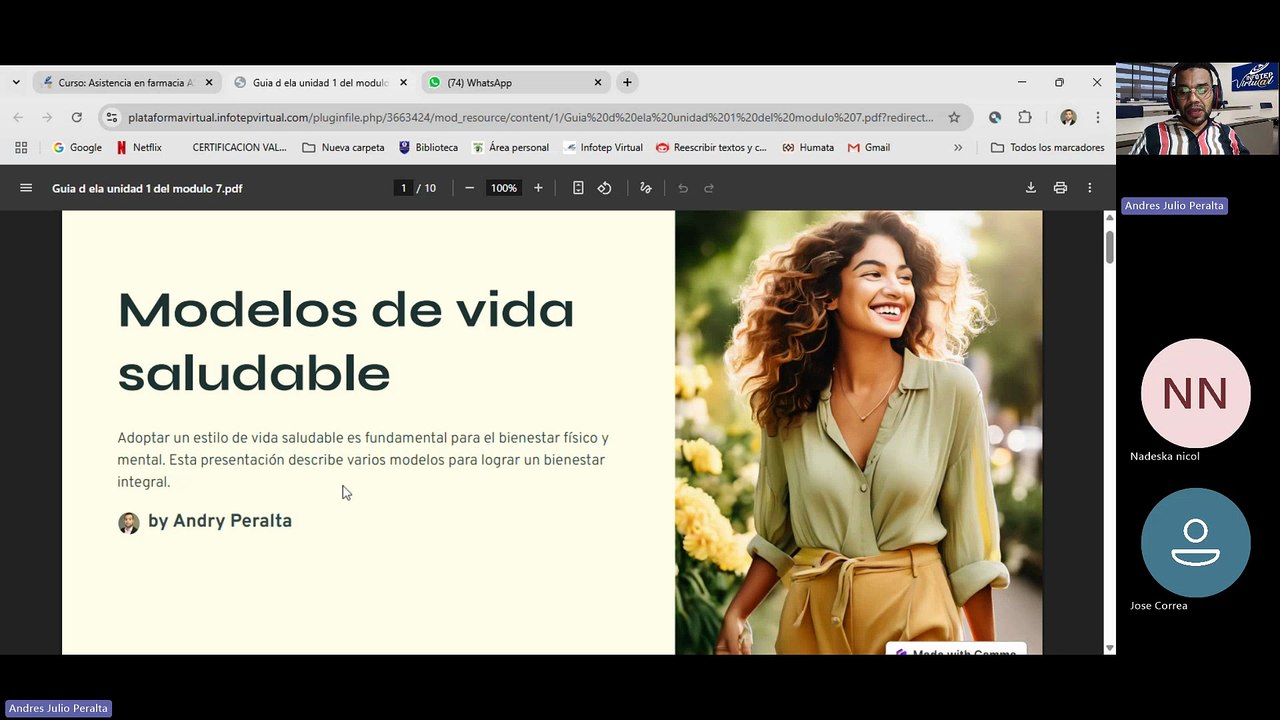Viewport: 1280px width, 720px height.
Task: Select the annotate draw tool
Action: [x=646, y=188]
